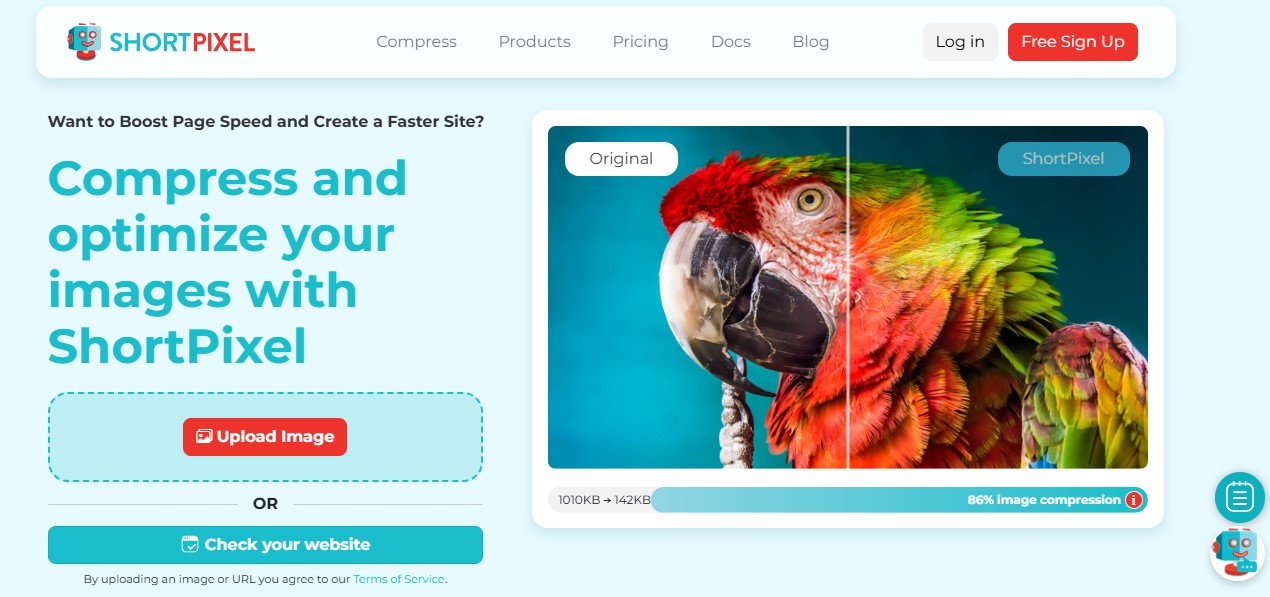The width and height of the screenshot is (1270, 597).
Task: Select the Original label on comparison image
Action: pyautogui.click(x=621, y=159)
